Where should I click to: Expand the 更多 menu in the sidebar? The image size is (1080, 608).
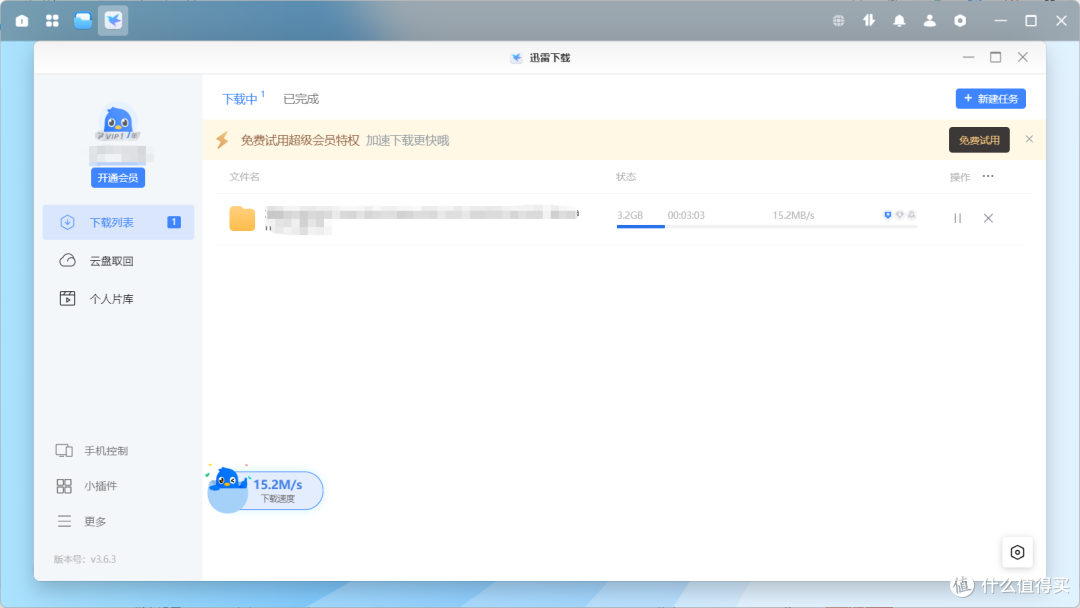pyautogui.click(x=81, y=521)
